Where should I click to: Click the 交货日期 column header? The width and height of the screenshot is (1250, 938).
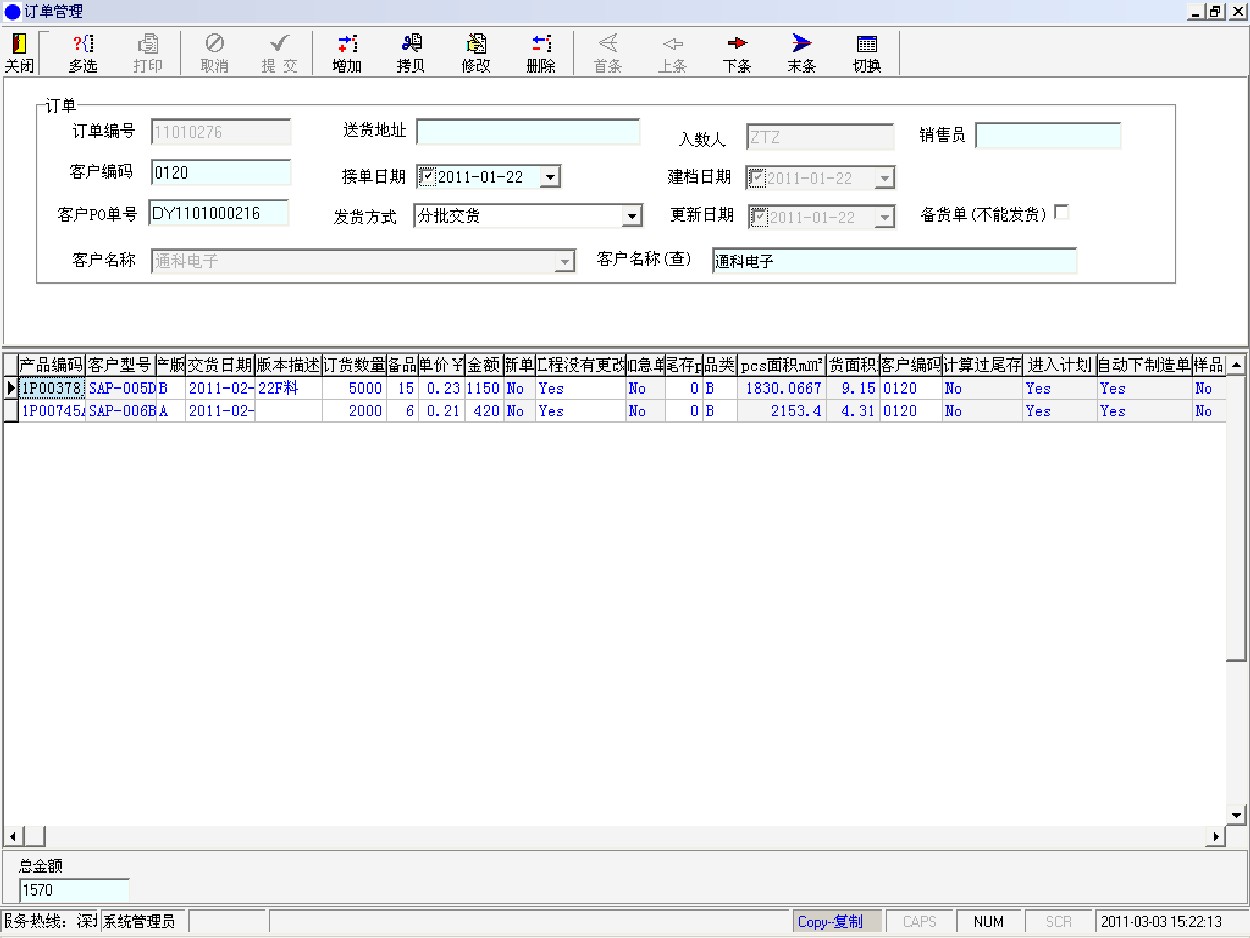coord(220,365)
